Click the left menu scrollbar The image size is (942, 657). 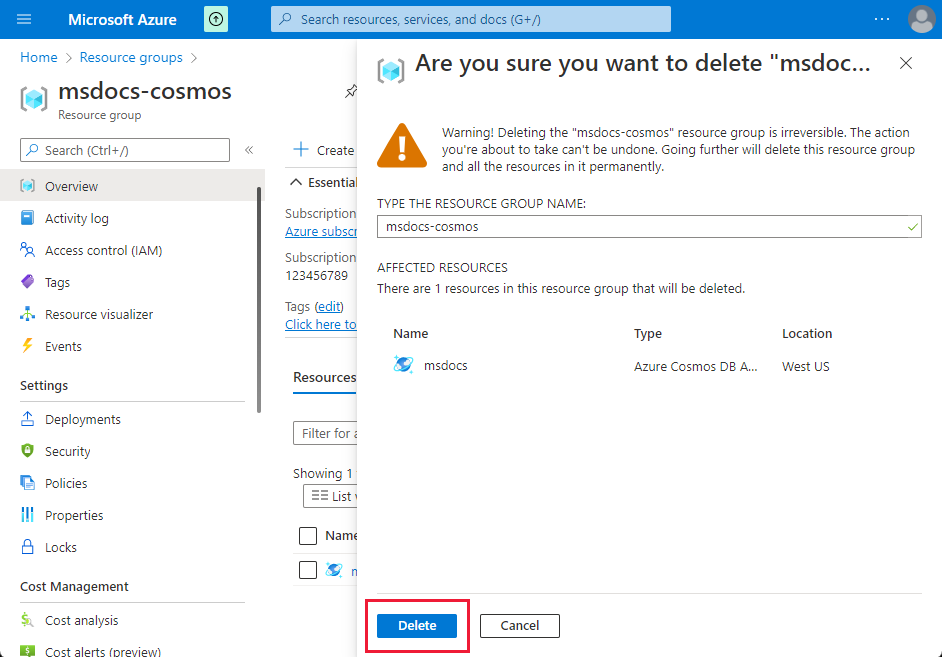coord(259,300)
